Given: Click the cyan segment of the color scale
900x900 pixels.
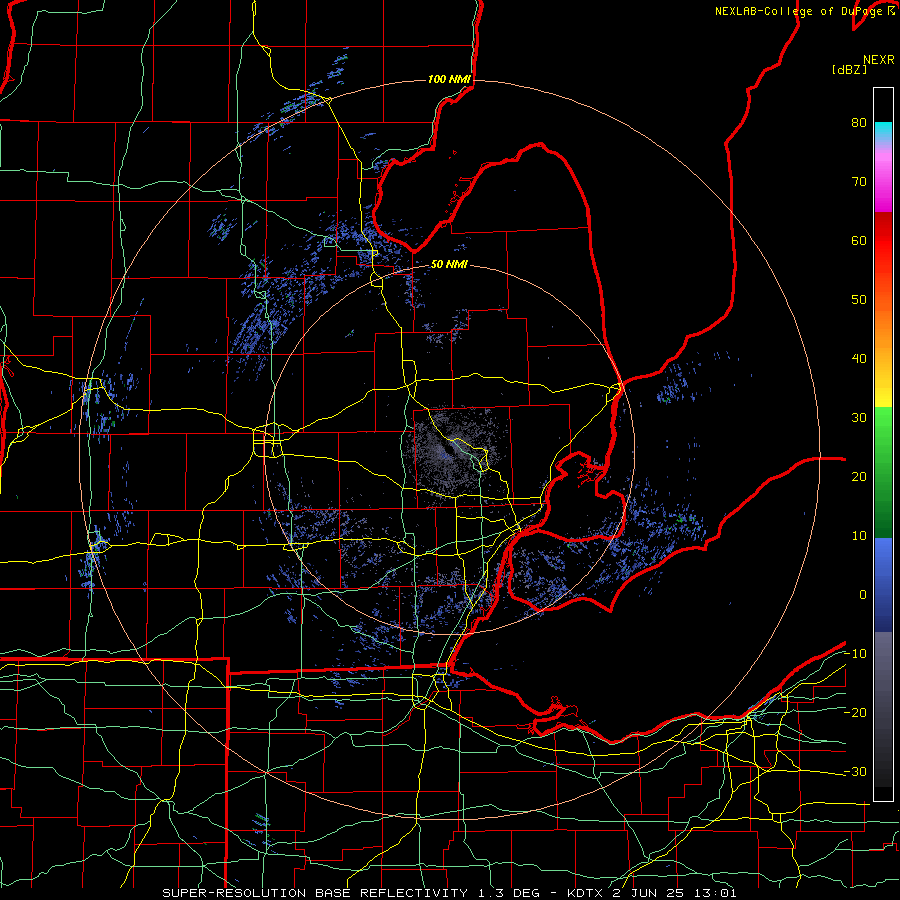Looking at the screenshot, I should coord(883,131).
